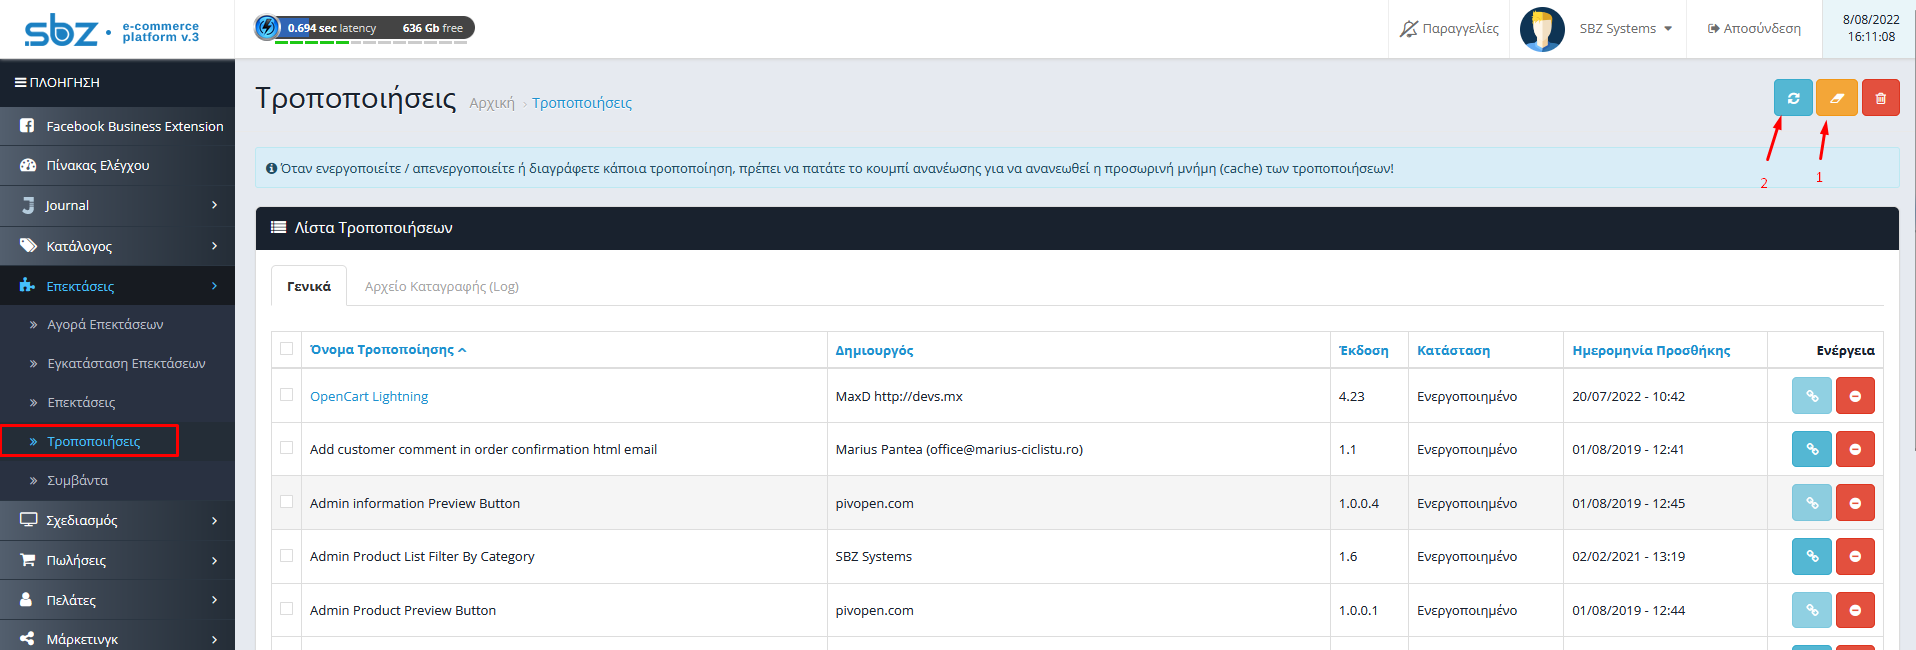1916x650 pixels.
Task: Click the blue refresh modifications button
Action: click(x=1793, y=98)
